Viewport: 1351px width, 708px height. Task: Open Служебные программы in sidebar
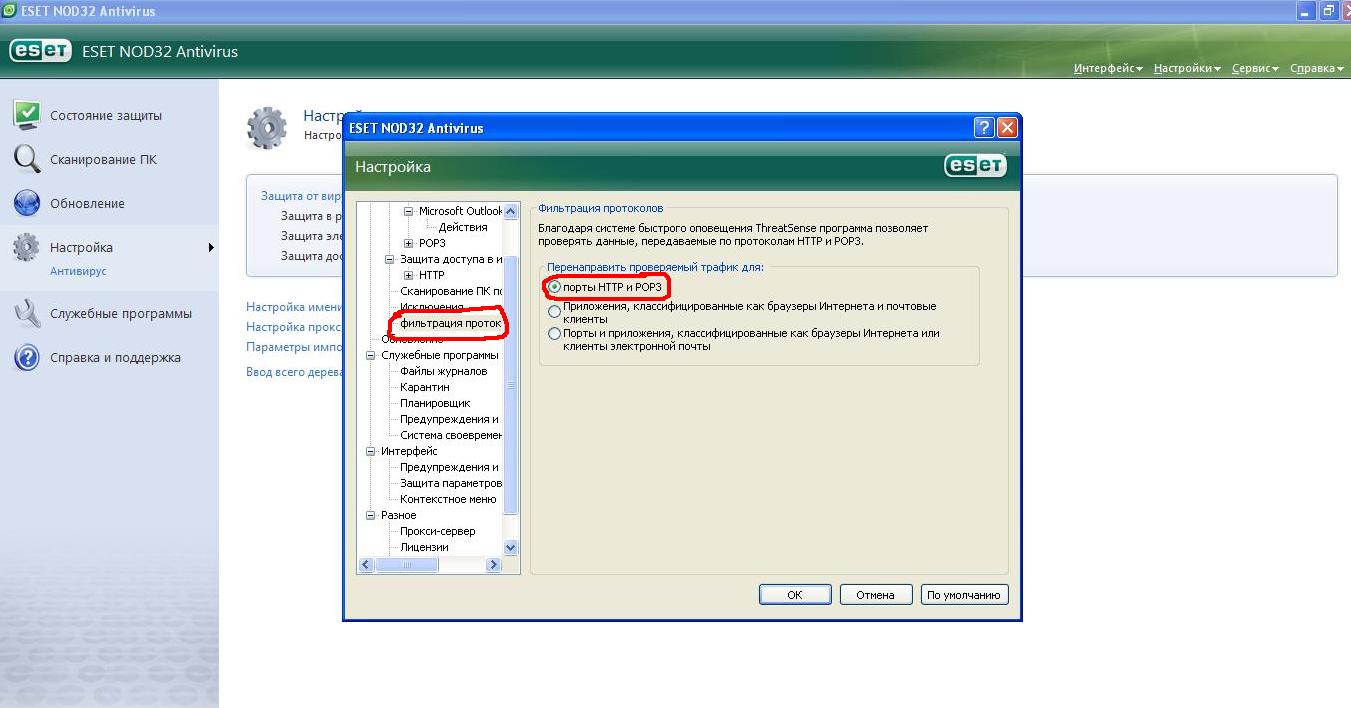[x=121, y=313]
